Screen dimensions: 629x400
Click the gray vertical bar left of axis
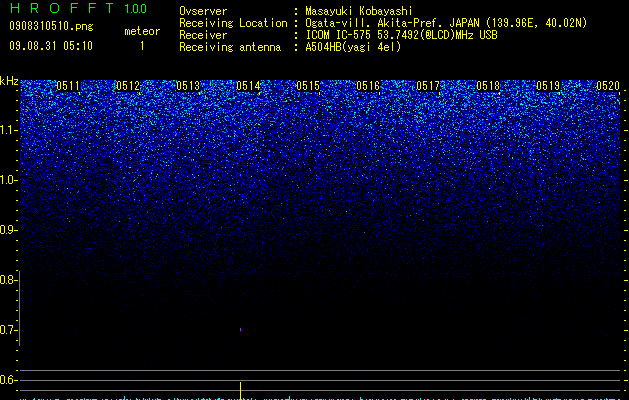pyautogui.click(x=20, y=308)
